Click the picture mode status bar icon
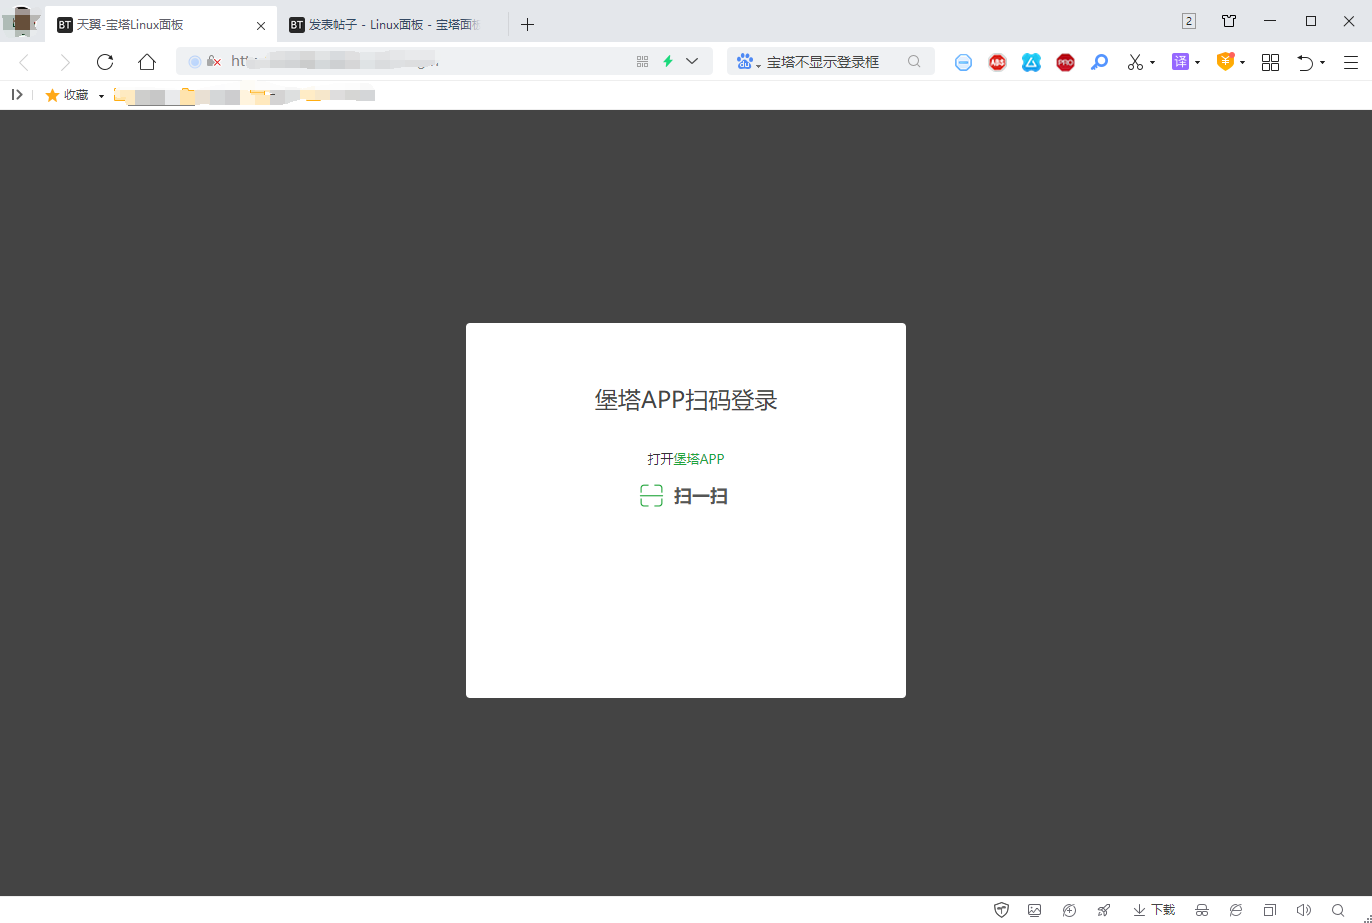This screenshot has width=1372, height=923. [x=1035, y=910]
